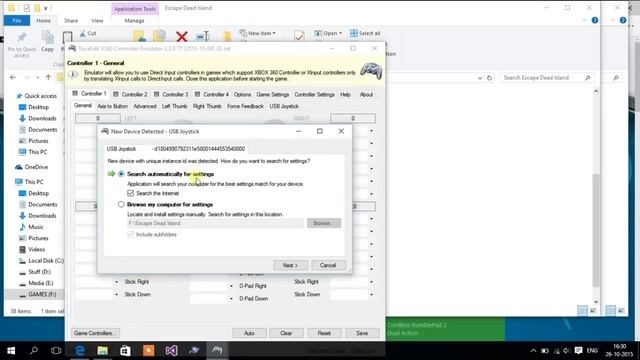Select the Force Feedback sub-tab
The height and width of the screenshot is (360, 640).
(245, 106)
